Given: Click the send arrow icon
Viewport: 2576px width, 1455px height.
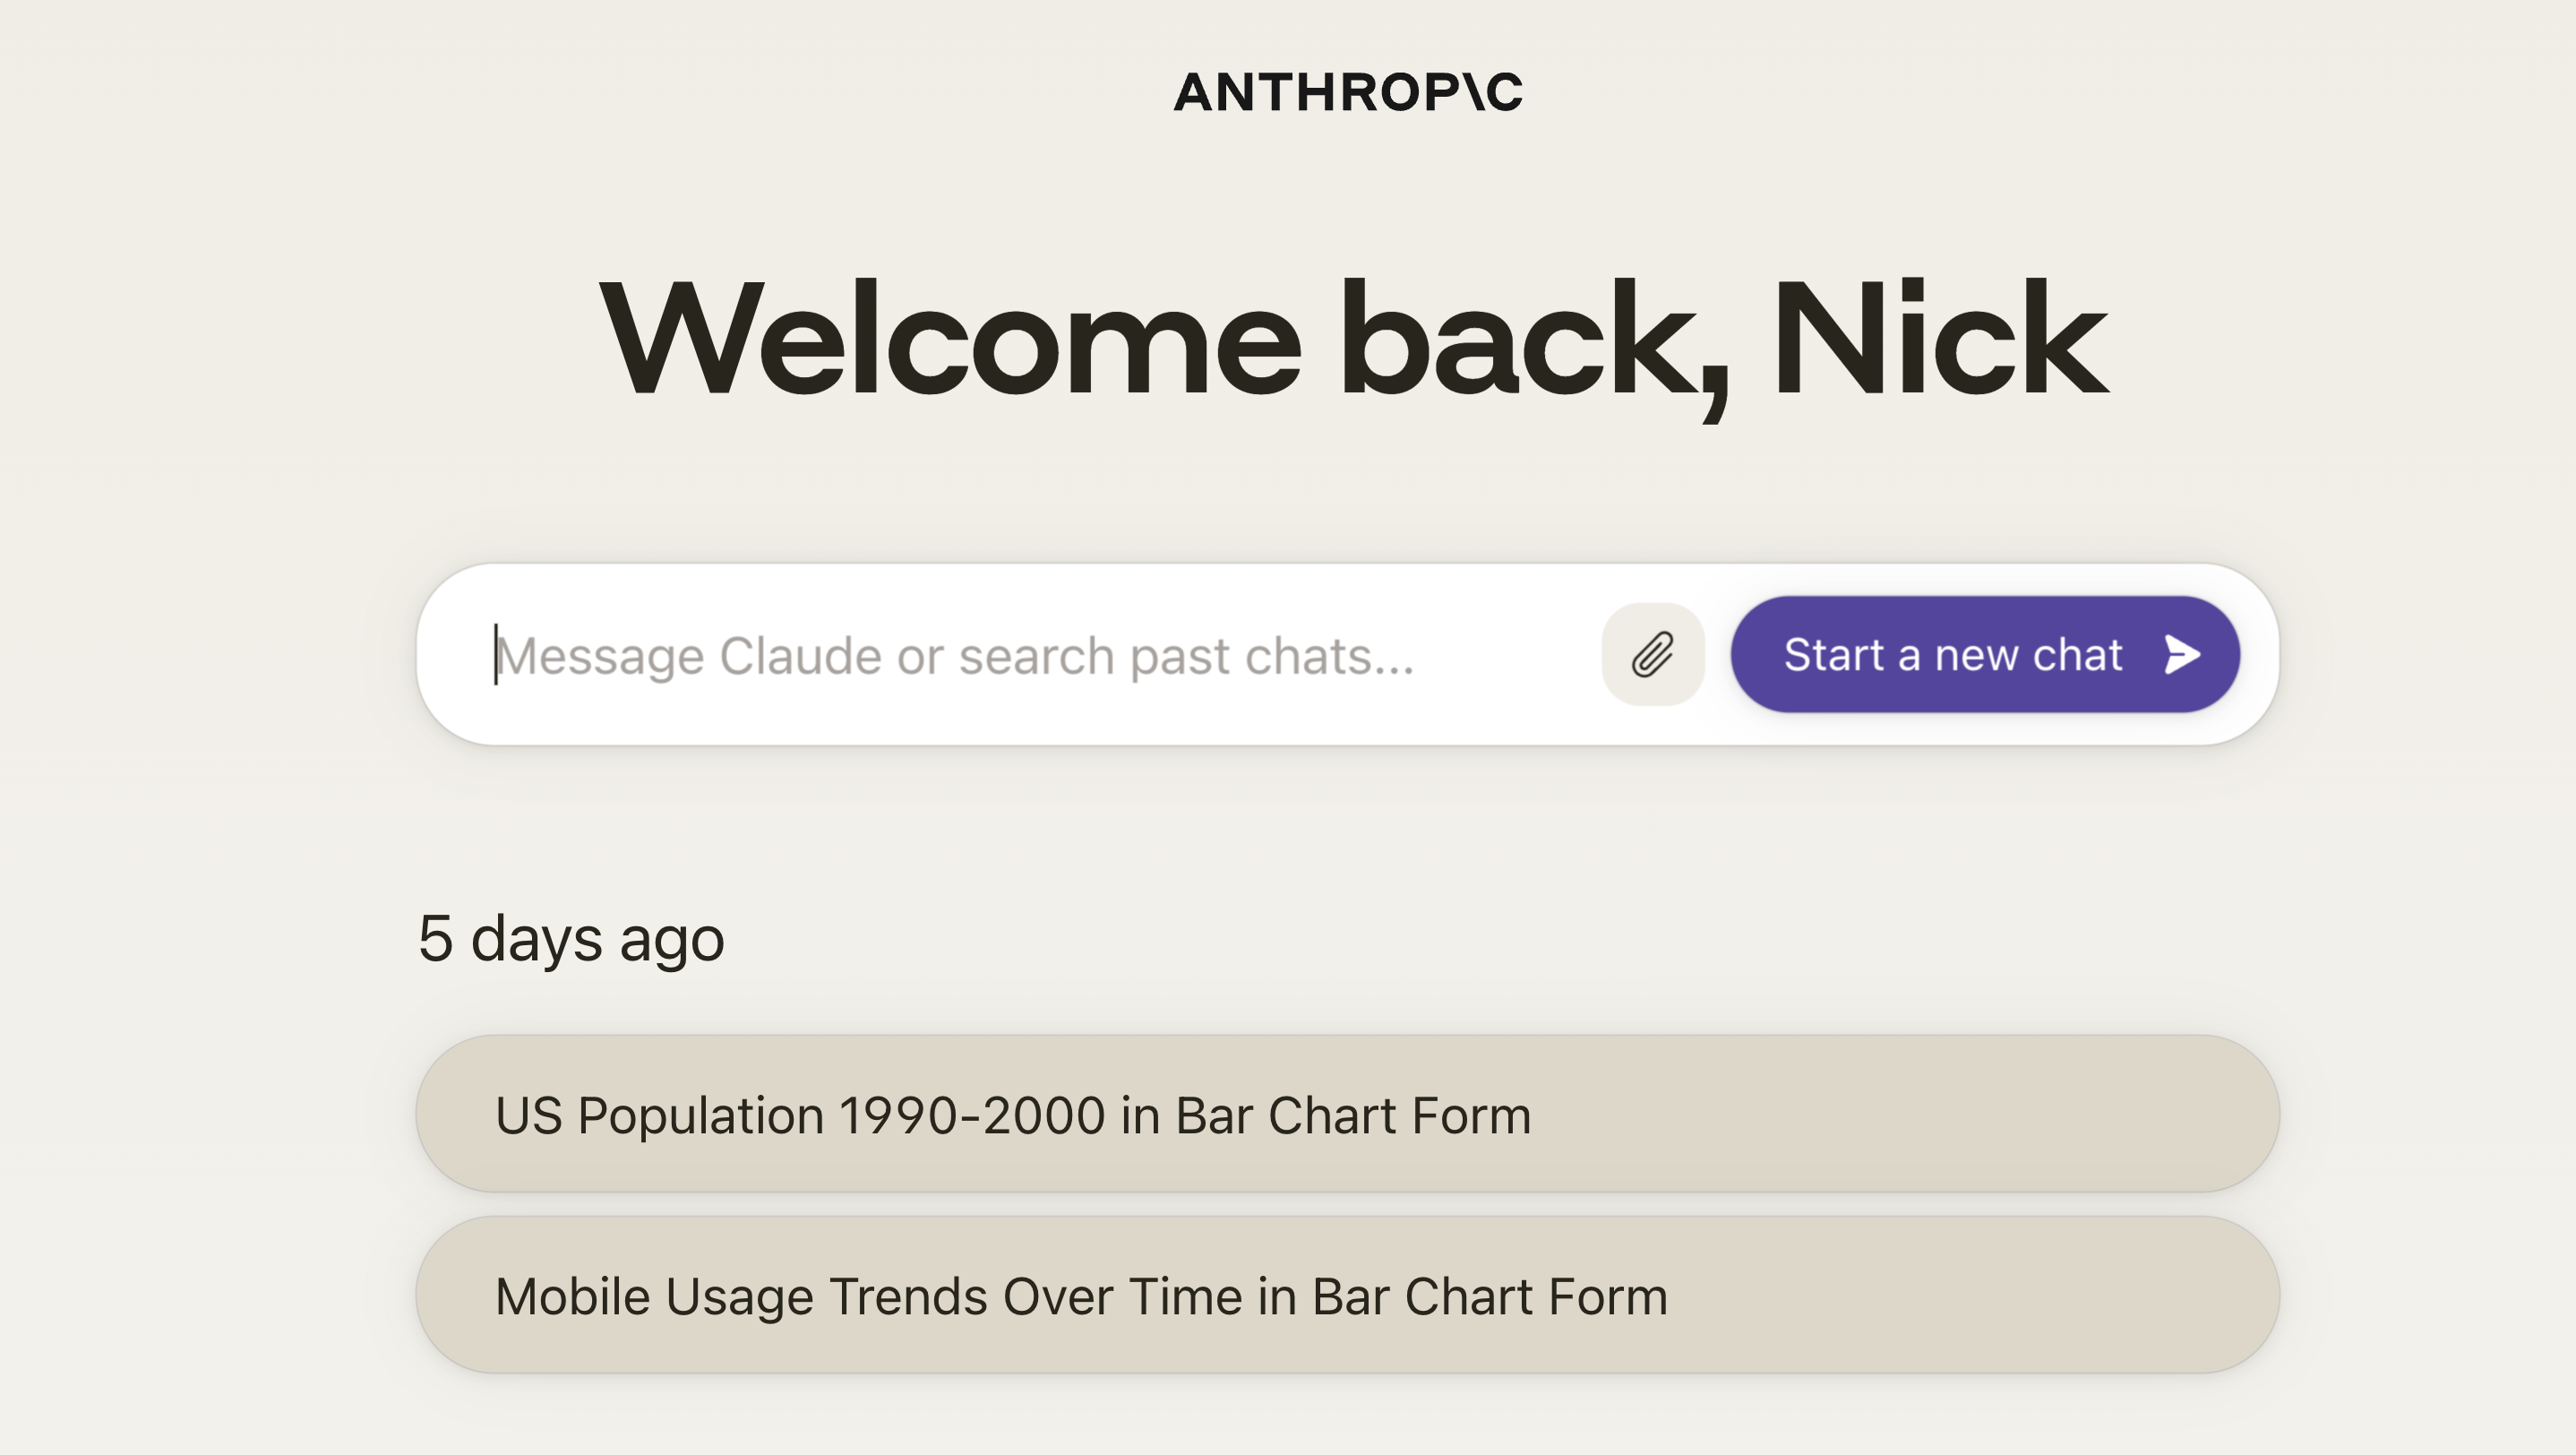Looking at the screenshot, I should click(2182, 655).
